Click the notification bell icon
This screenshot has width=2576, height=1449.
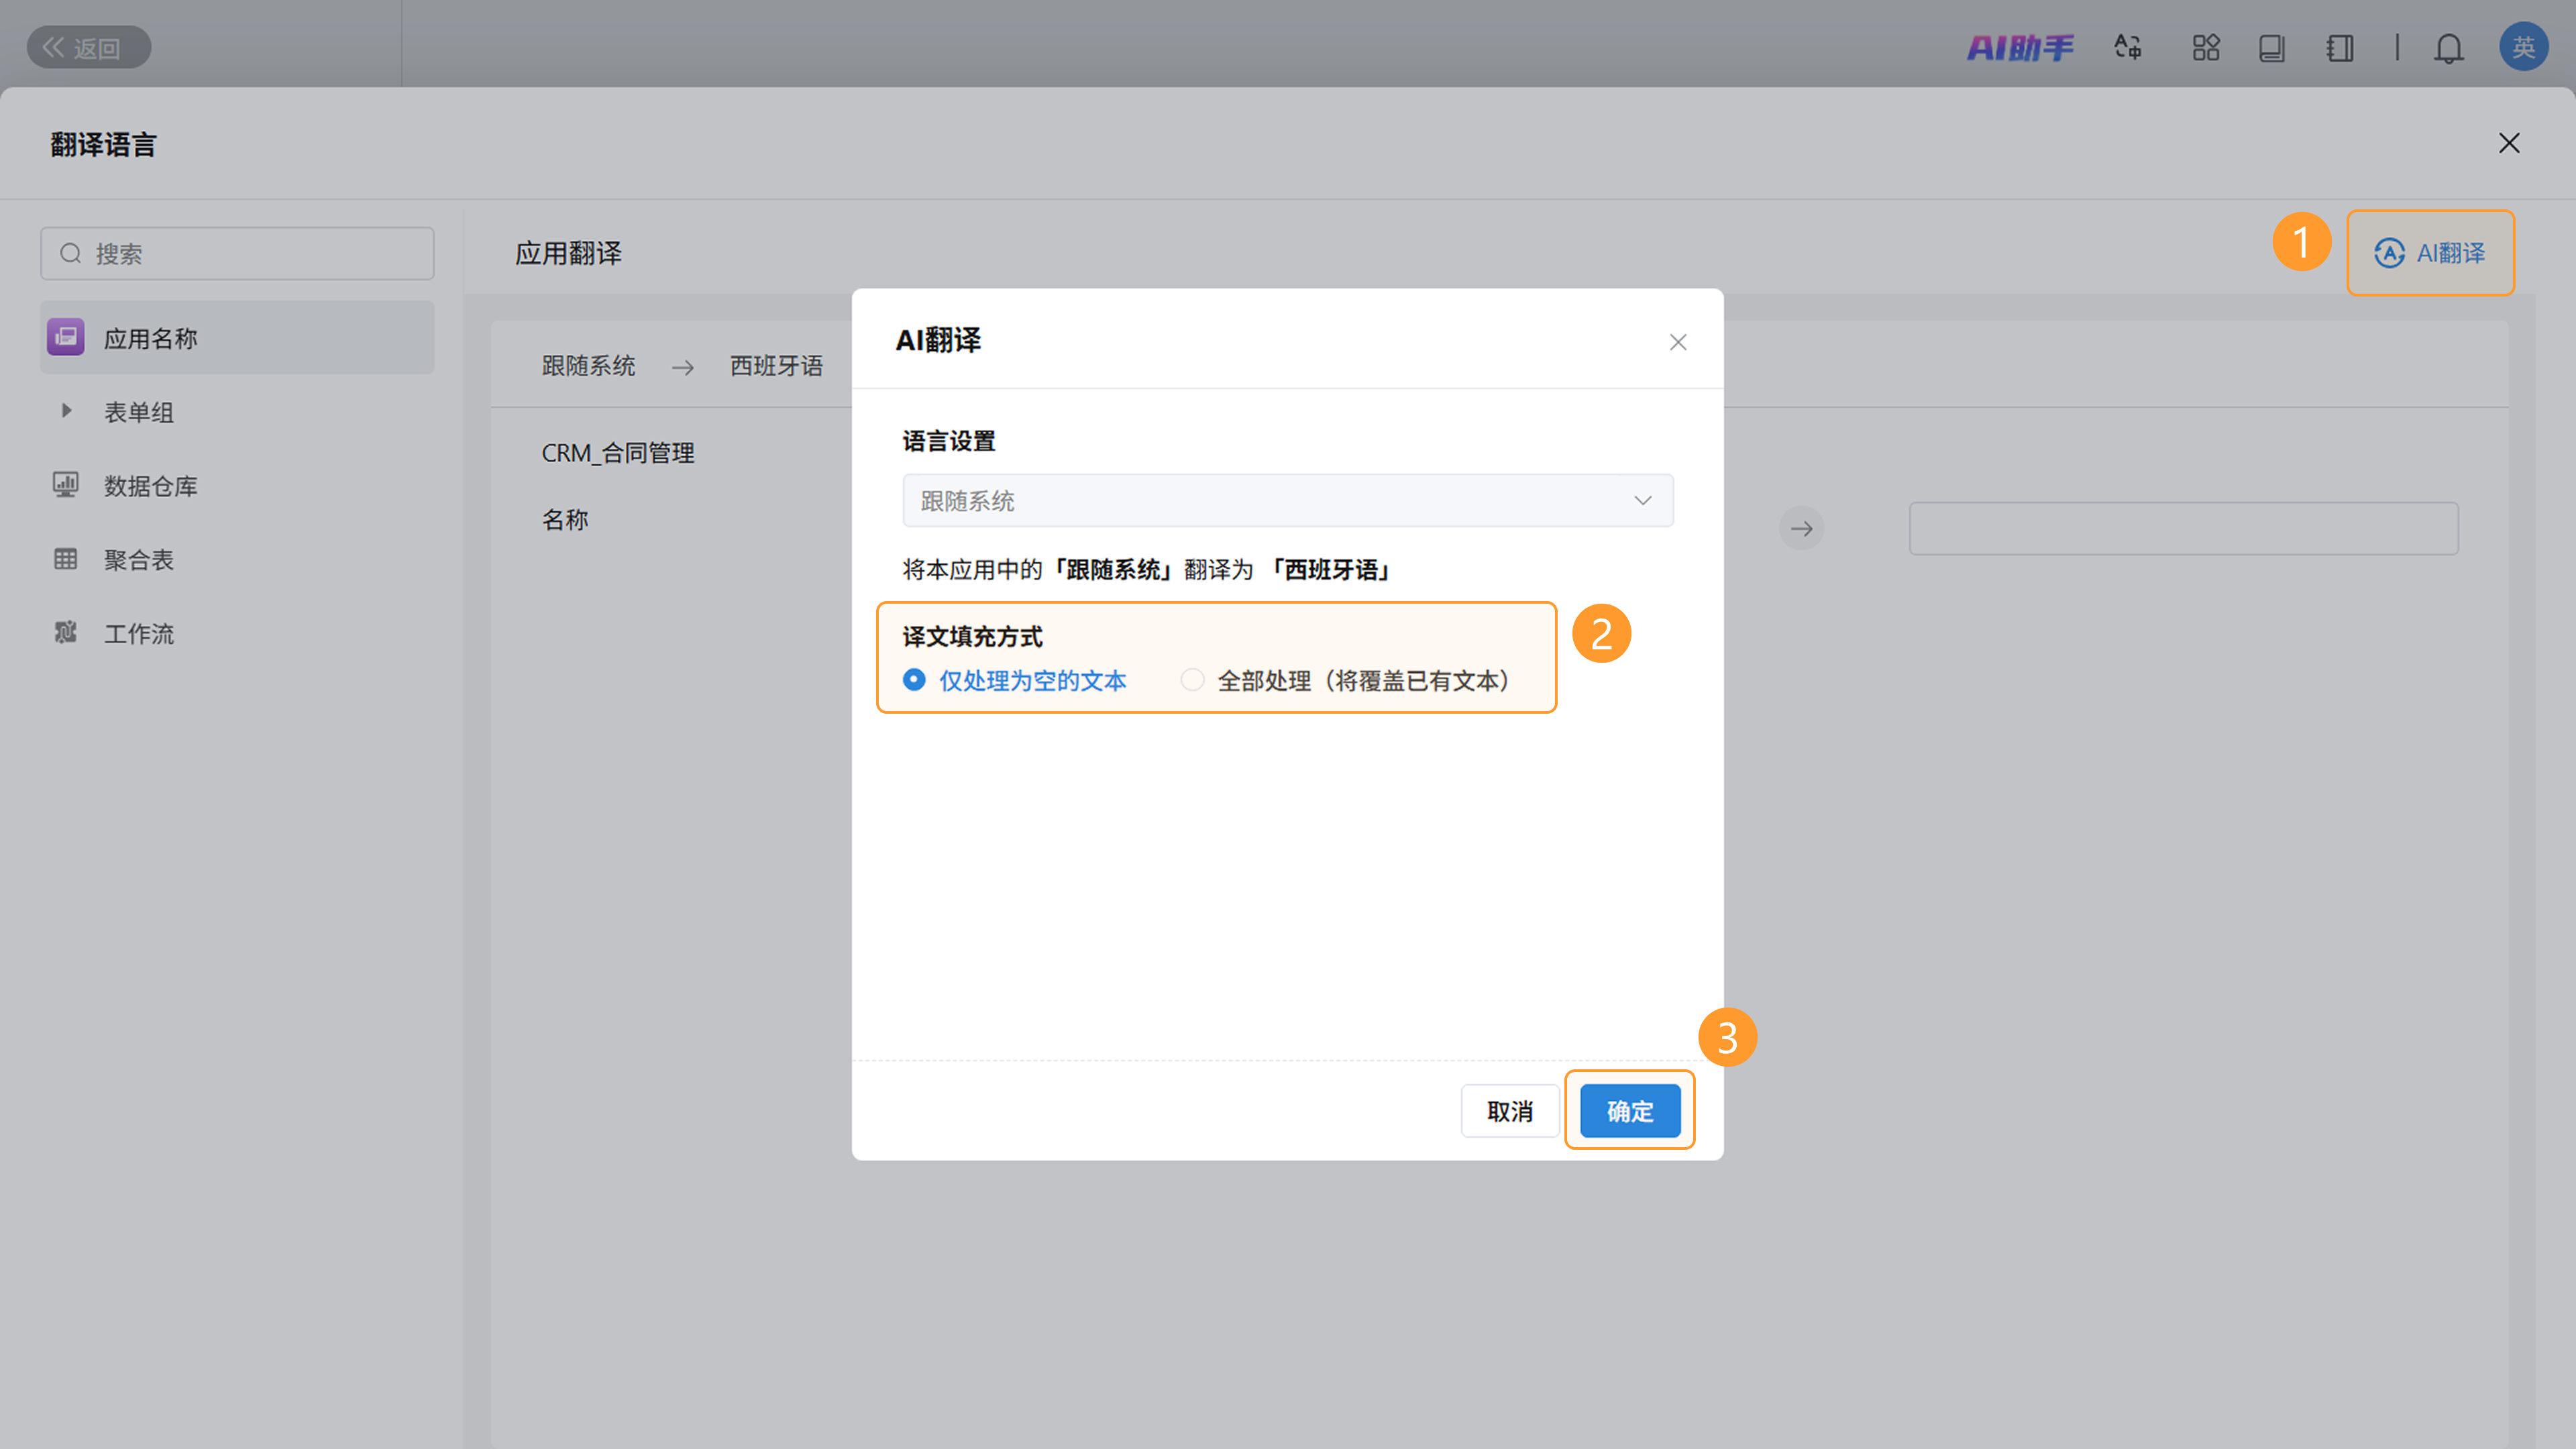(x=2448, y=47)
